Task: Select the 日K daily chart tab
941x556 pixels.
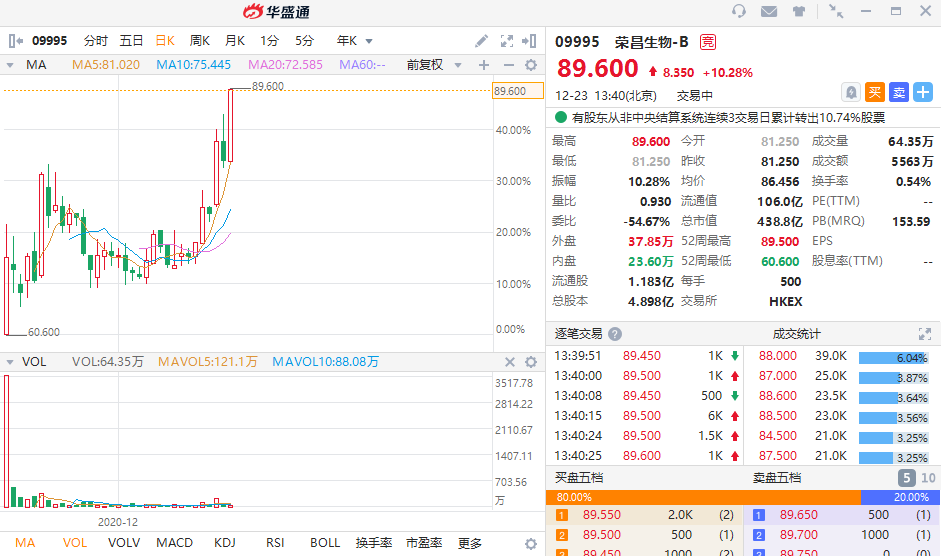Action: (x=165, y=41)
